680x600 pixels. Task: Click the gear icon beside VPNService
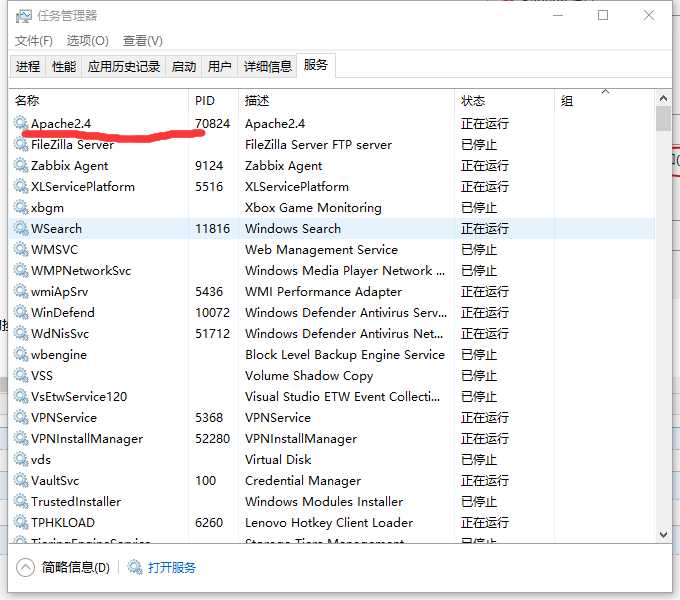pyautogui.click(x=21, y=417)
